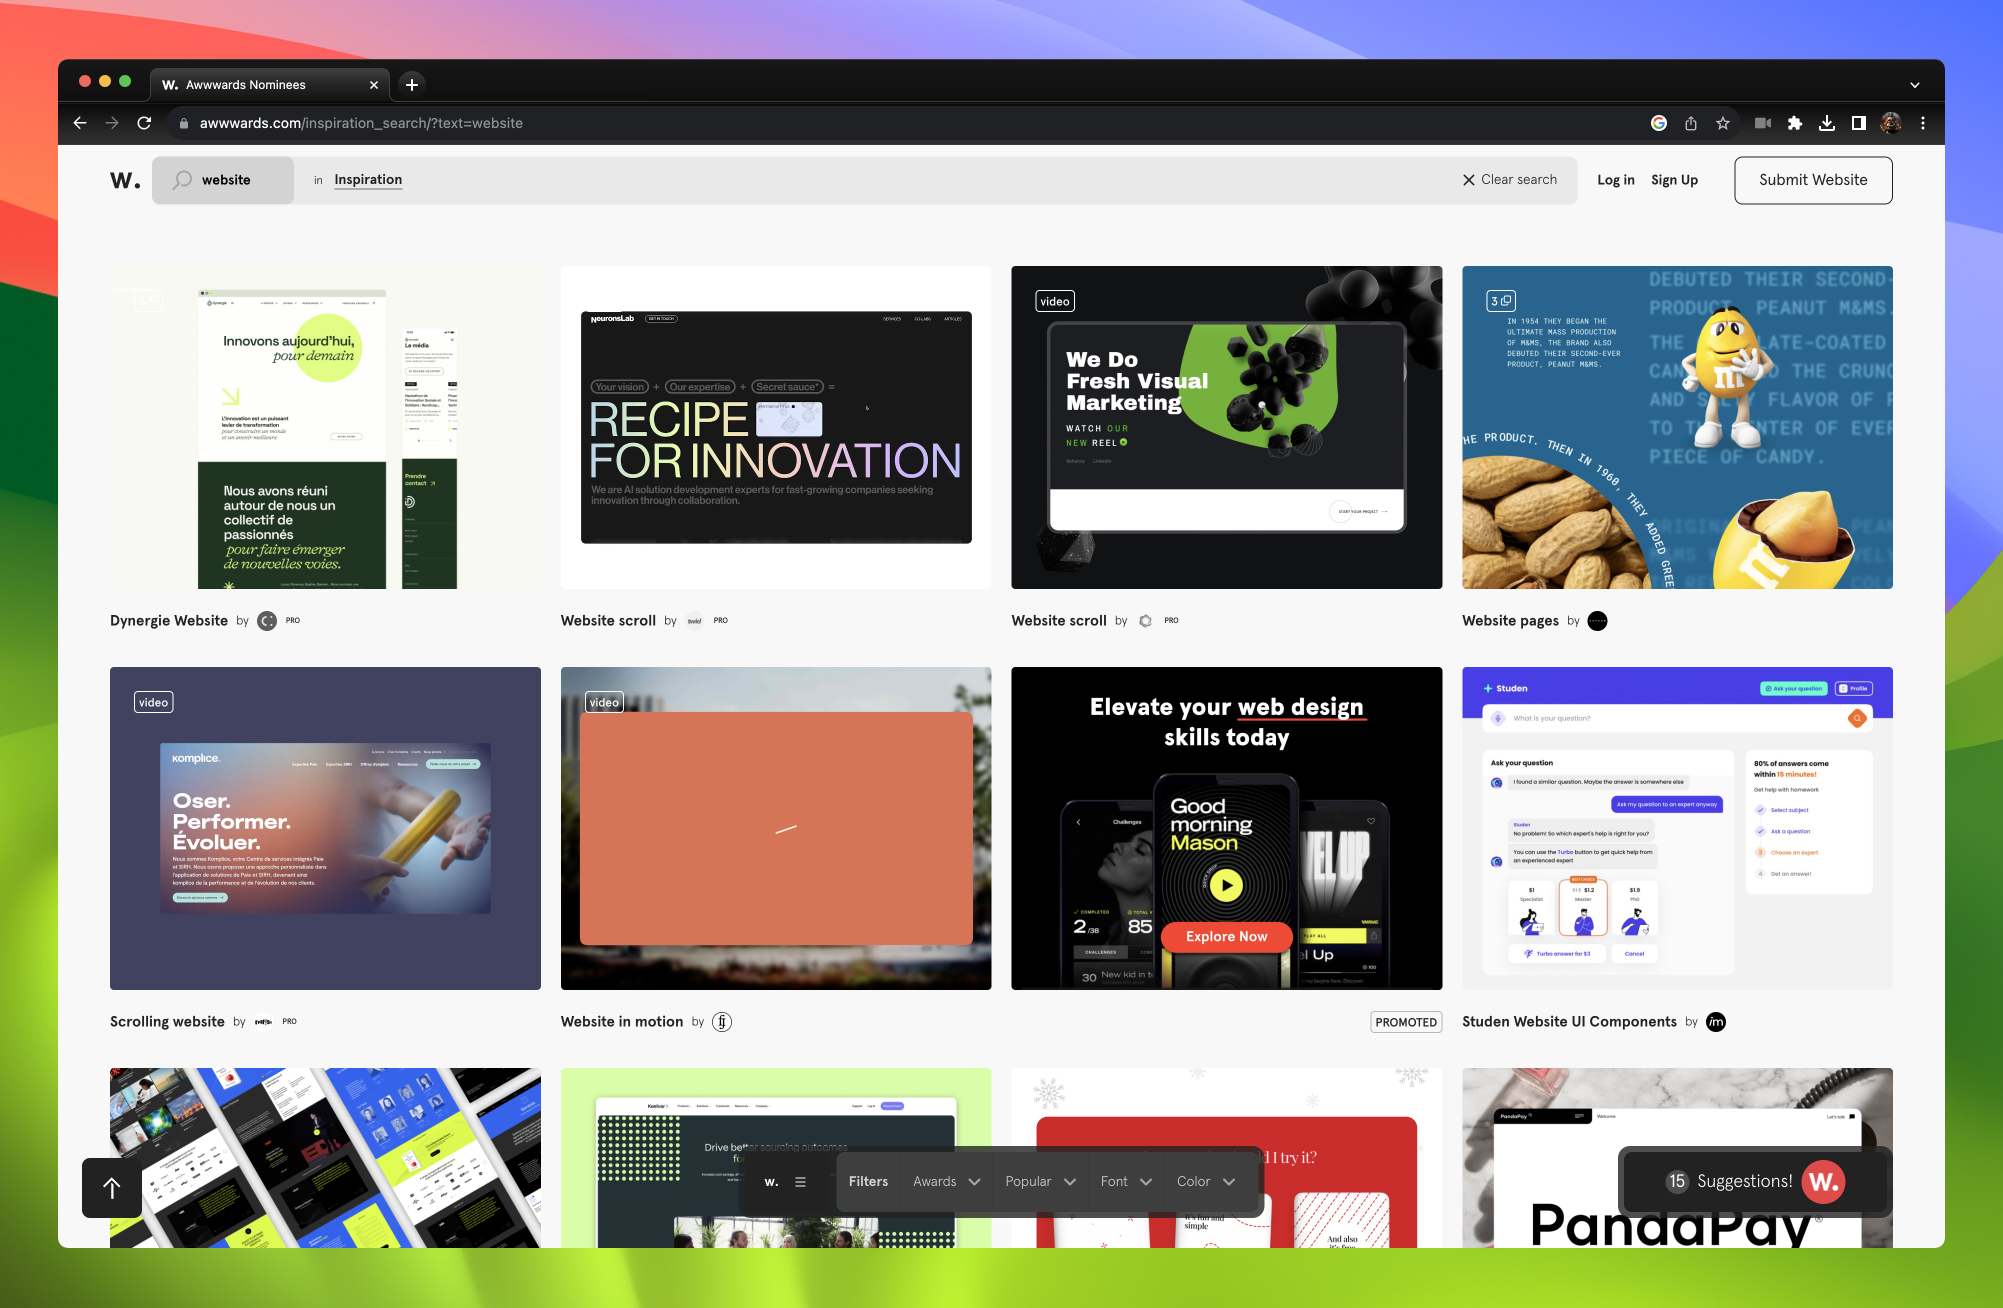Open the Popular sorting dropdown
Viewport: 2003px width, 1308px height.
pyautogui.click(x=1039, y=1181)
